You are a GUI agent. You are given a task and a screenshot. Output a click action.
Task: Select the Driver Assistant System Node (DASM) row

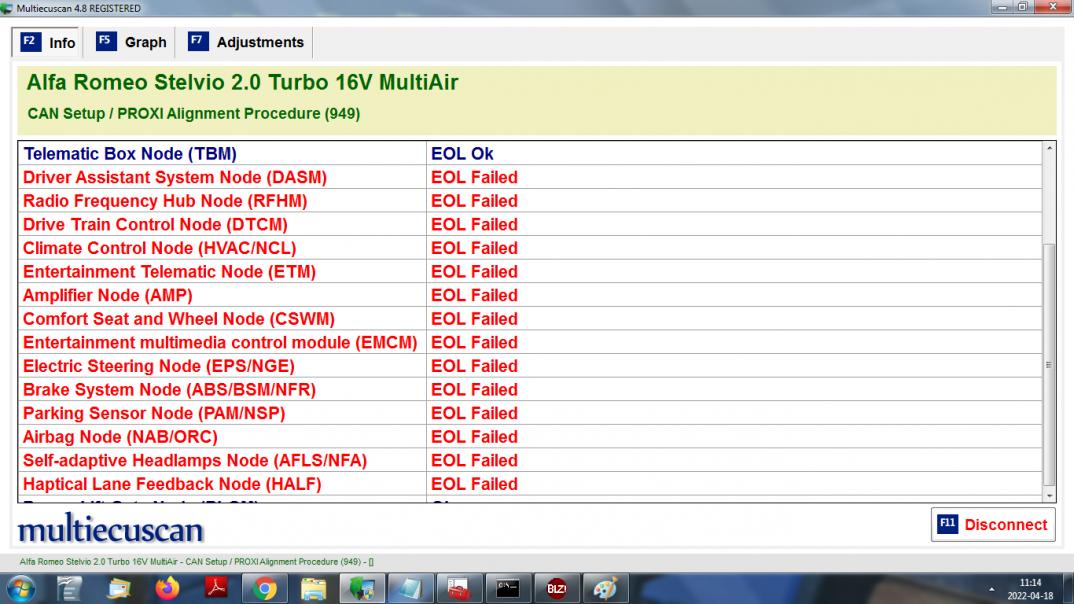[x=530, y=177]
